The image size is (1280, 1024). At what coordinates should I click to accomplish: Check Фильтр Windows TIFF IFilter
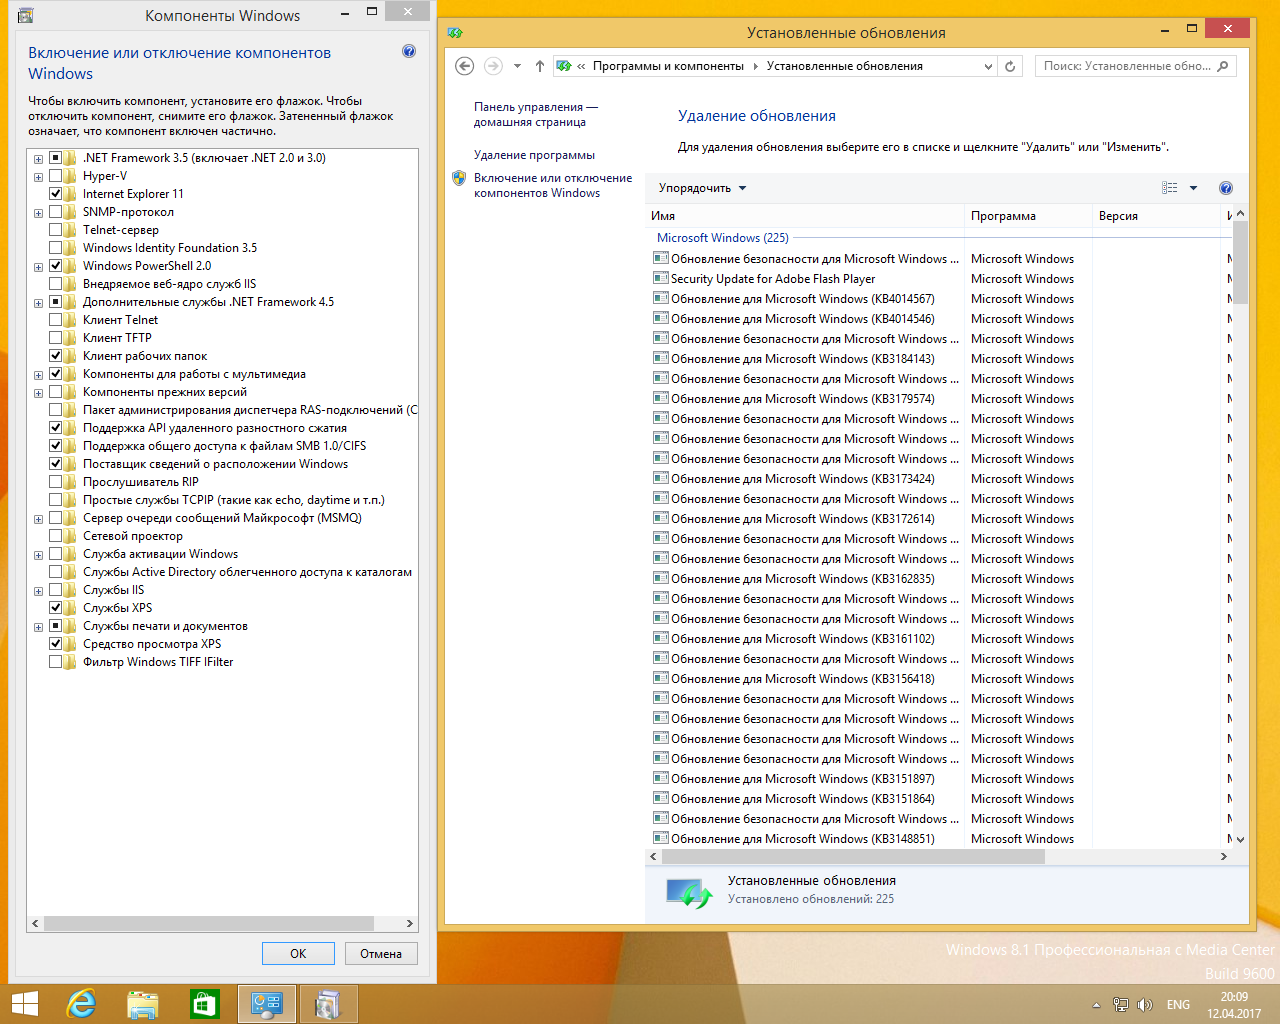(x=56, y=662)
